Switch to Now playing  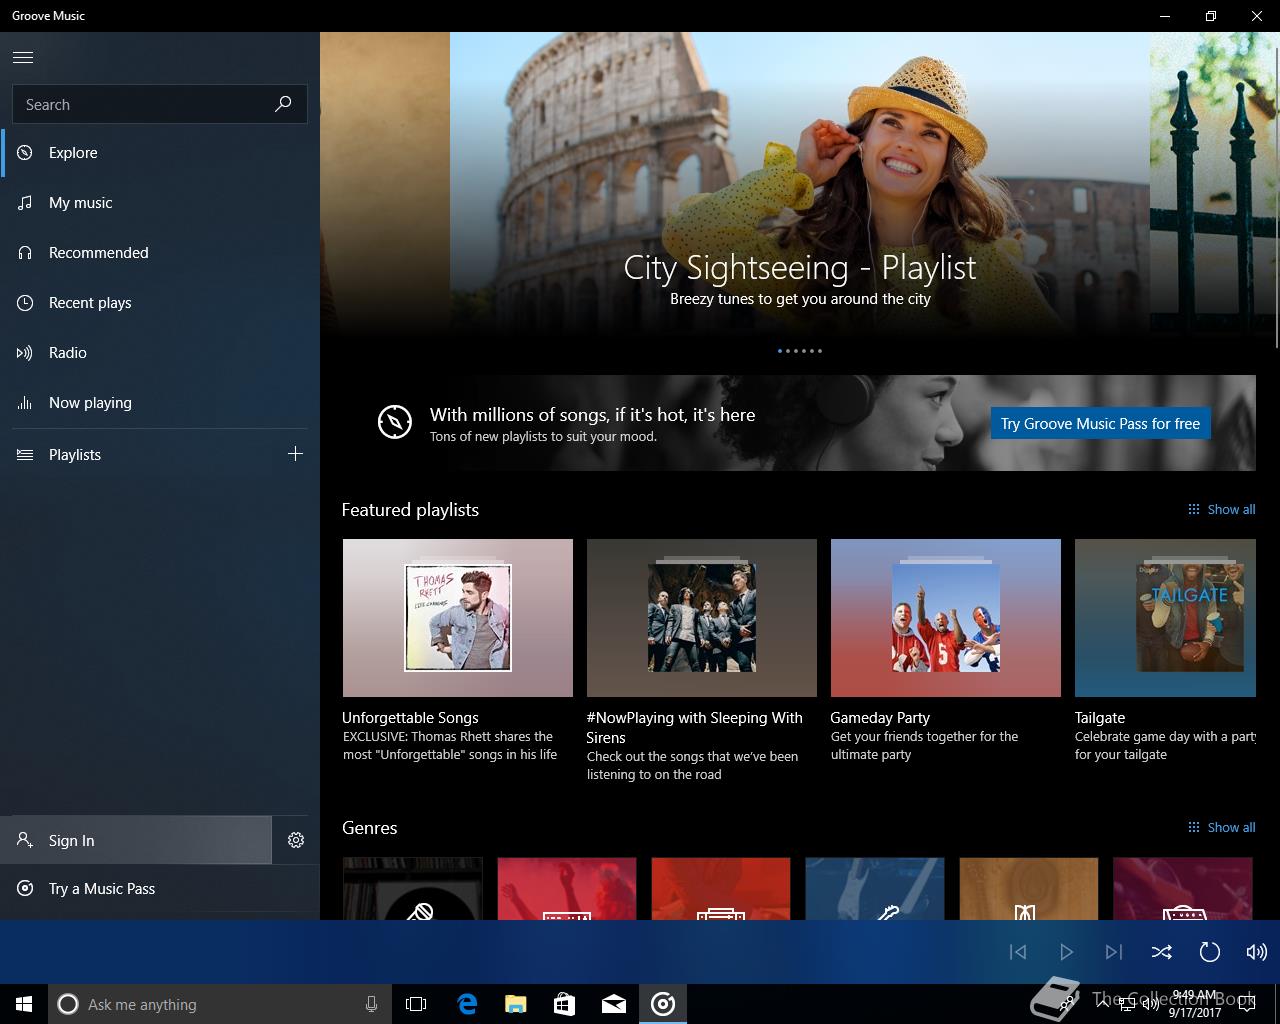(160, 403)
